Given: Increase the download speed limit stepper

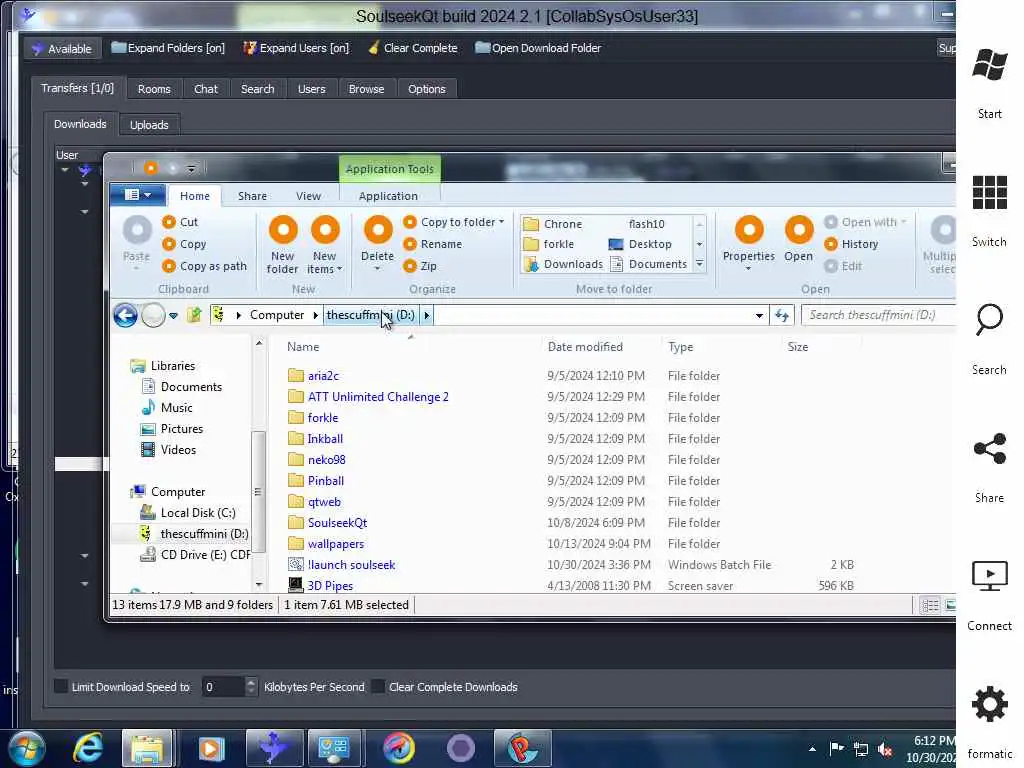Looking at the screenshot, I should click(x=251, y=682).
